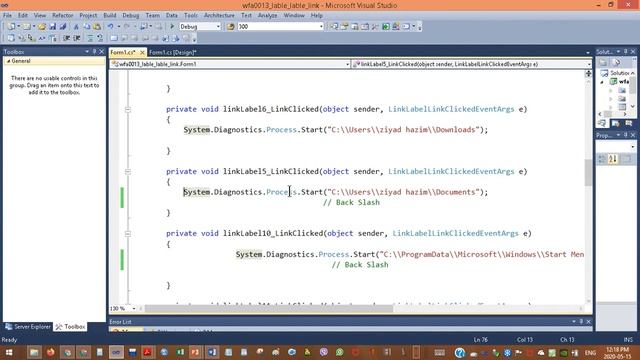This screenshot has height=360, width=640.
Task: Click the Paste toolbar icon
Action: point(97,27)
